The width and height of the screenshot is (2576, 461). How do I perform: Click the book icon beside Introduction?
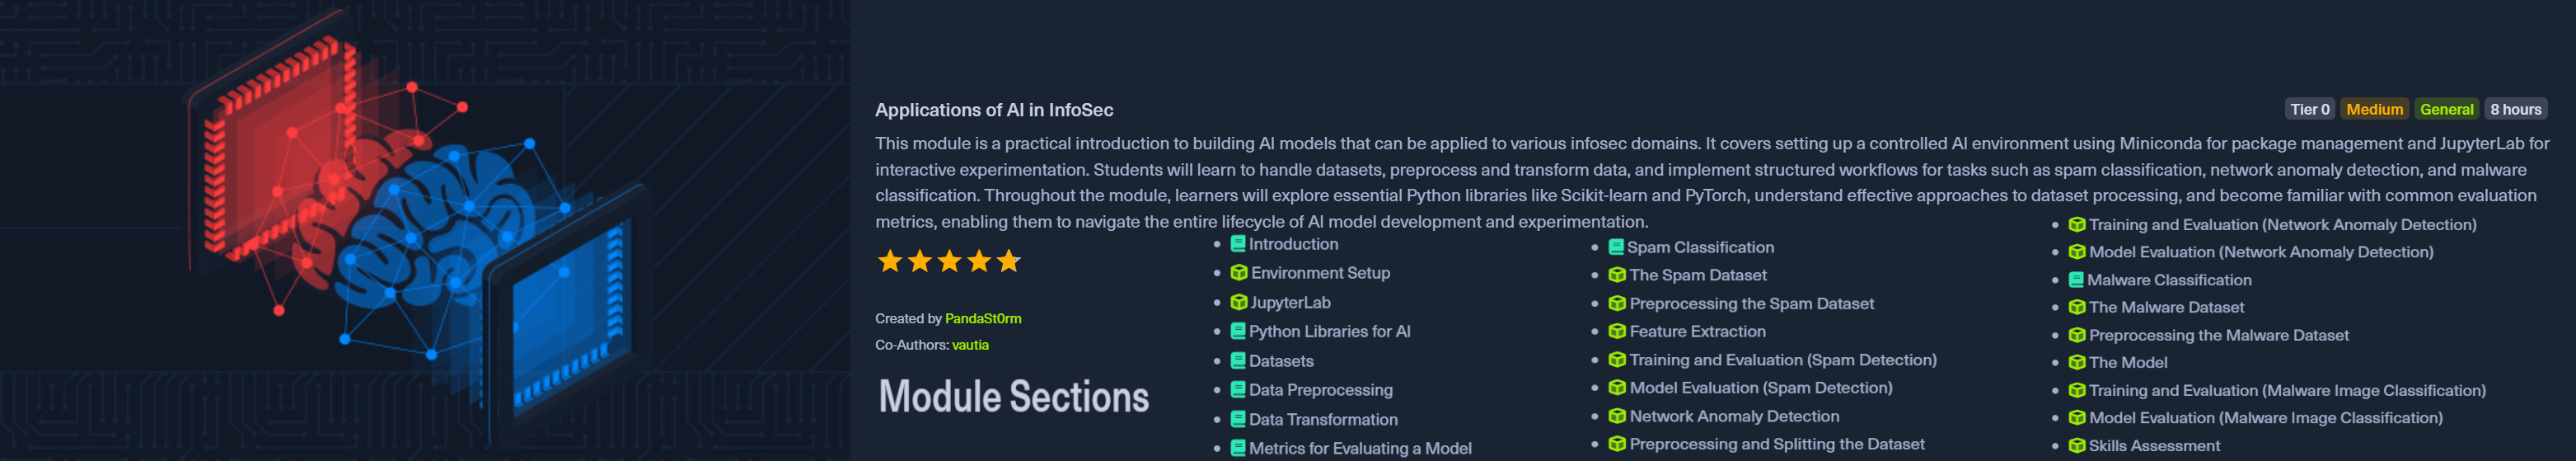1237,244
